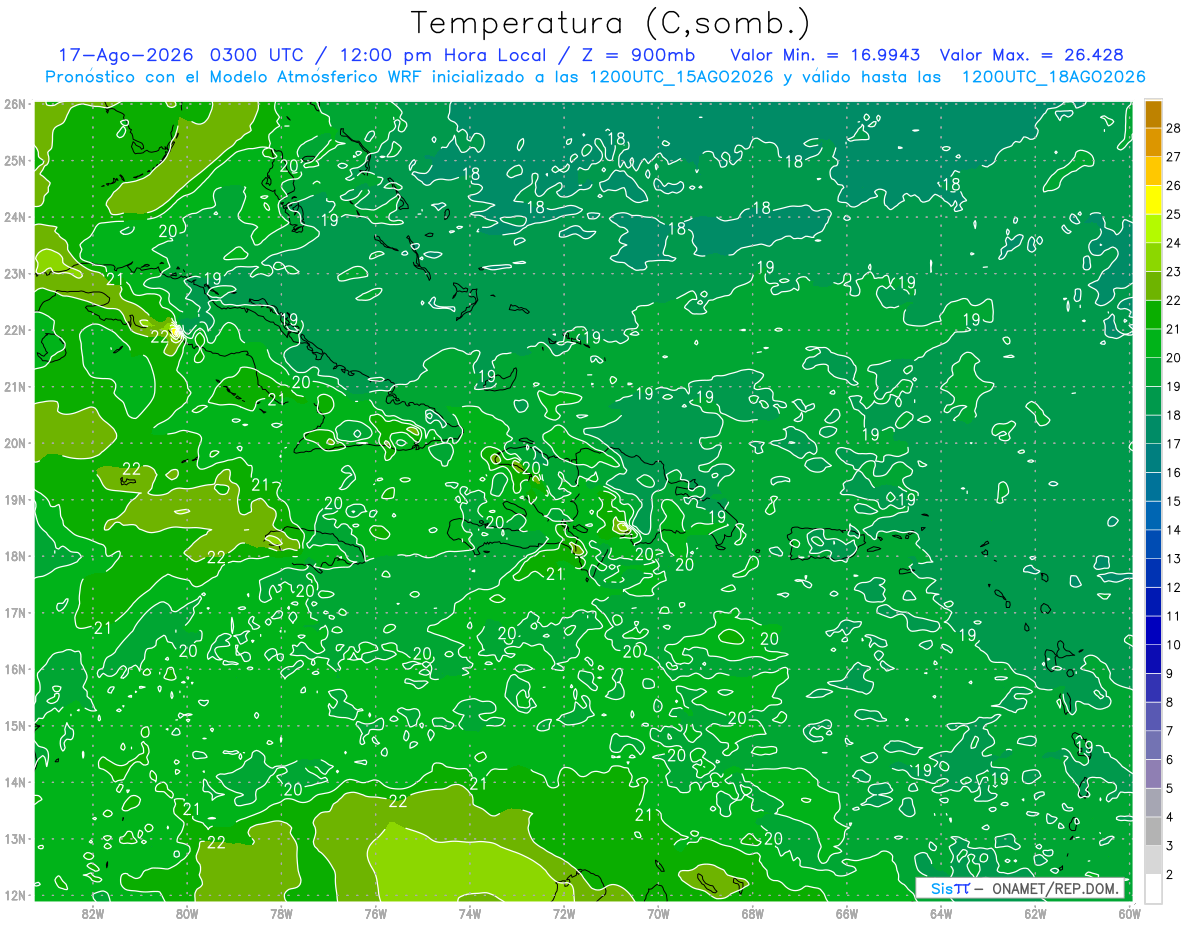Click the '17N' latitude axis label

tap(14, 612)
